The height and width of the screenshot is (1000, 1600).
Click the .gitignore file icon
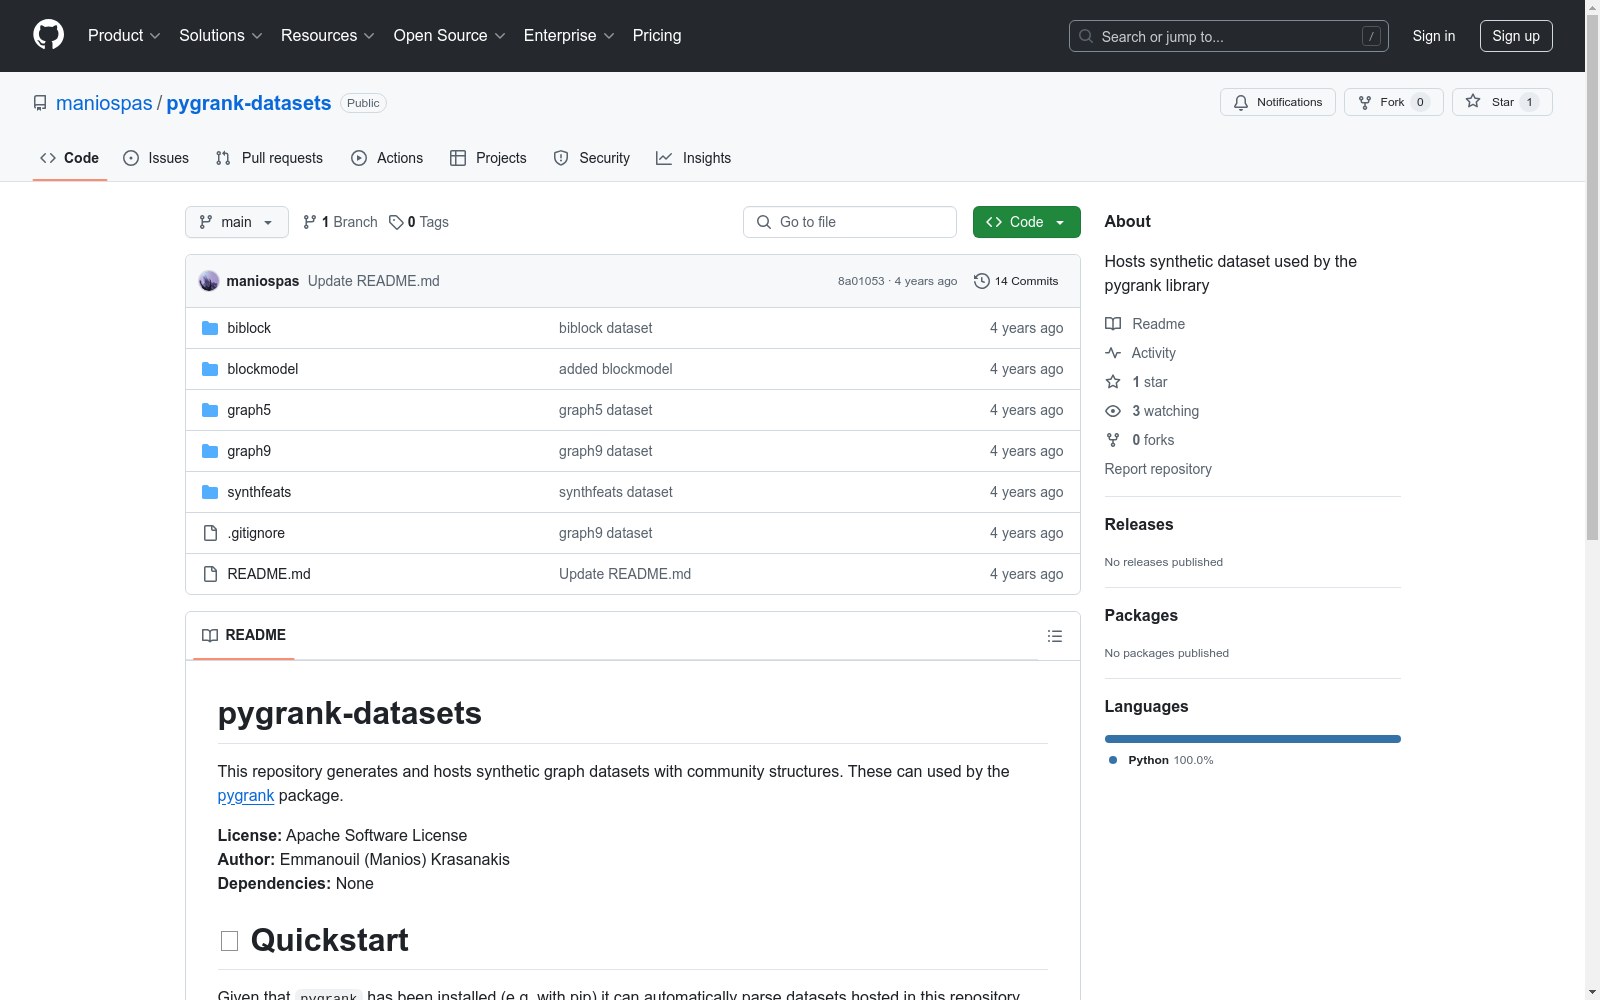[210, 533]
